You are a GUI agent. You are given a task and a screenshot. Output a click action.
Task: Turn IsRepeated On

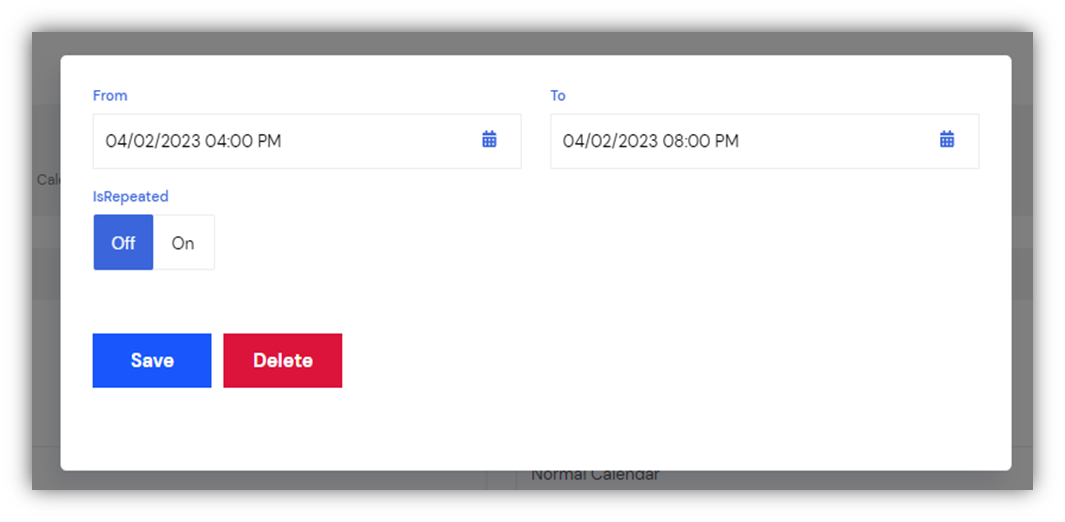pos(183,242)
